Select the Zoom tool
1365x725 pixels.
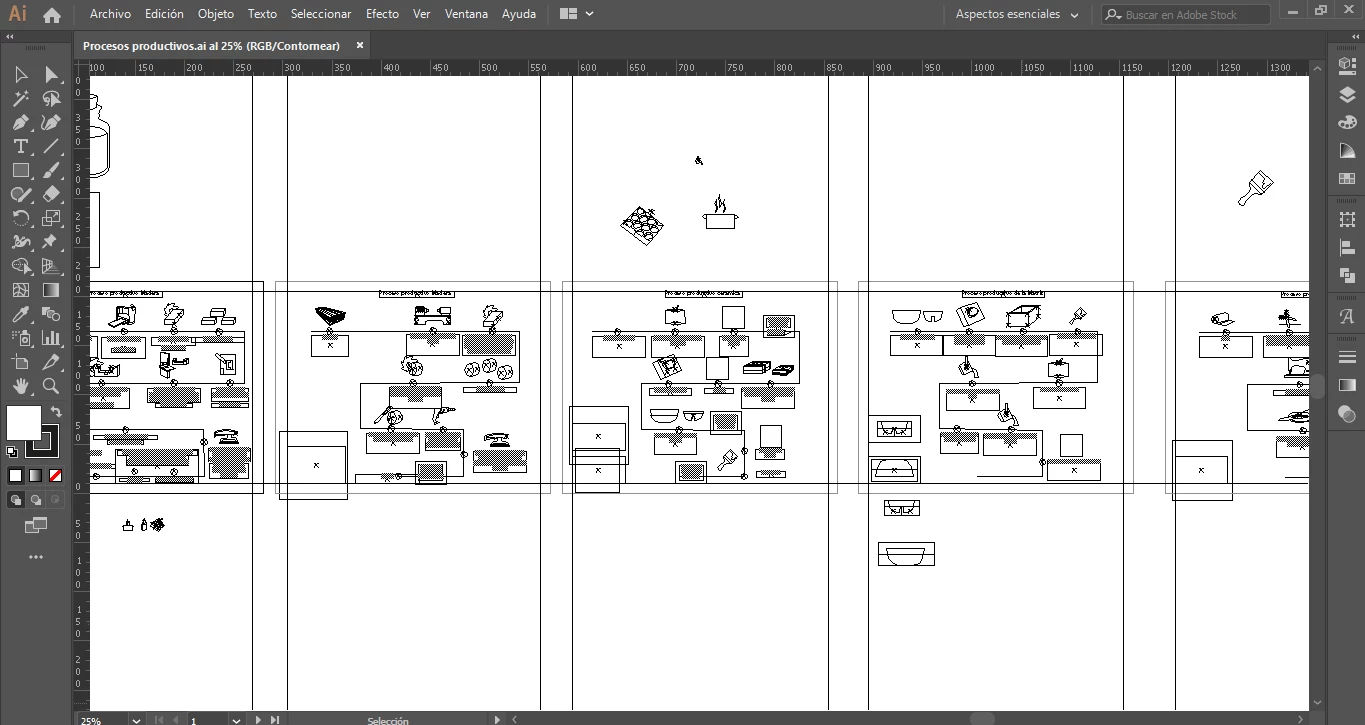(51, 385)
